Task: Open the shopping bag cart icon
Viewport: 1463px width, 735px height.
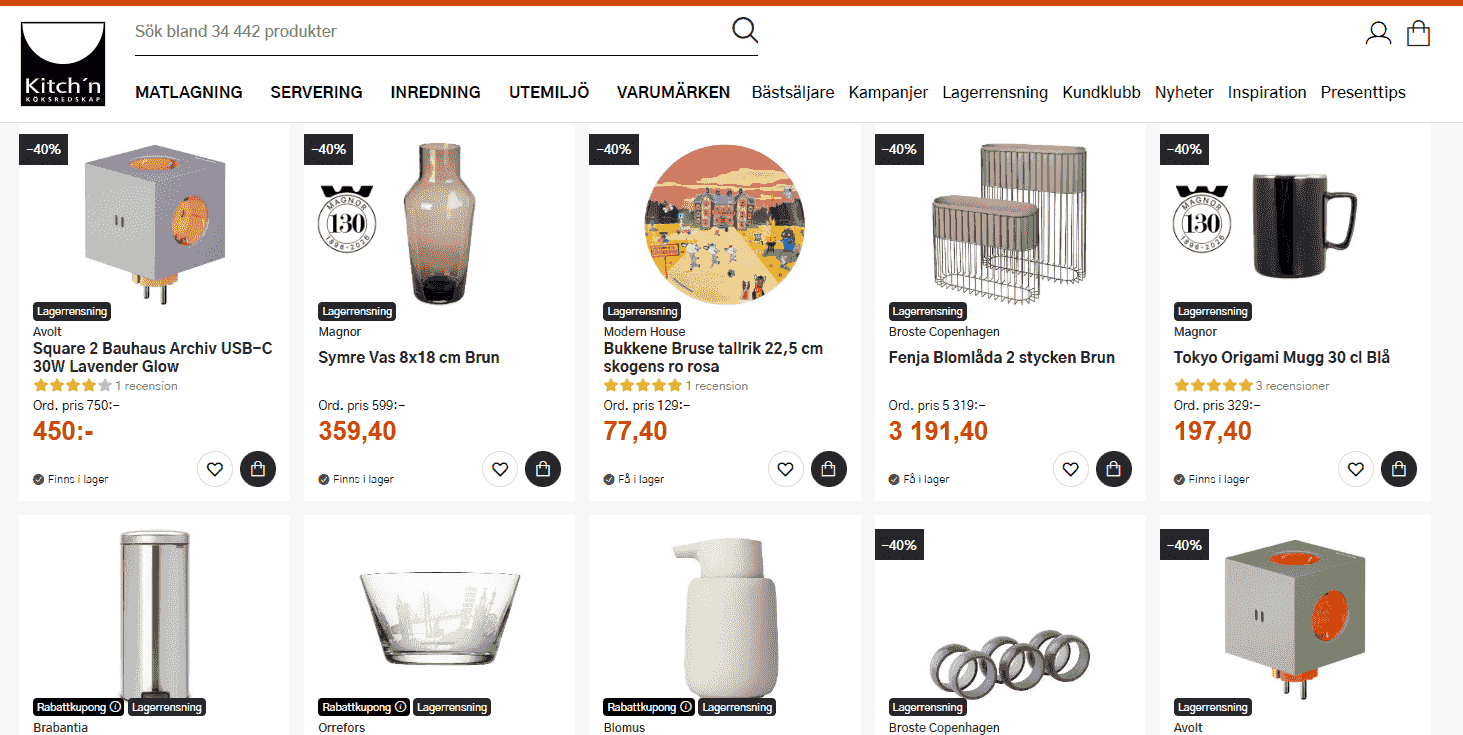Action: coord(1418,33)
